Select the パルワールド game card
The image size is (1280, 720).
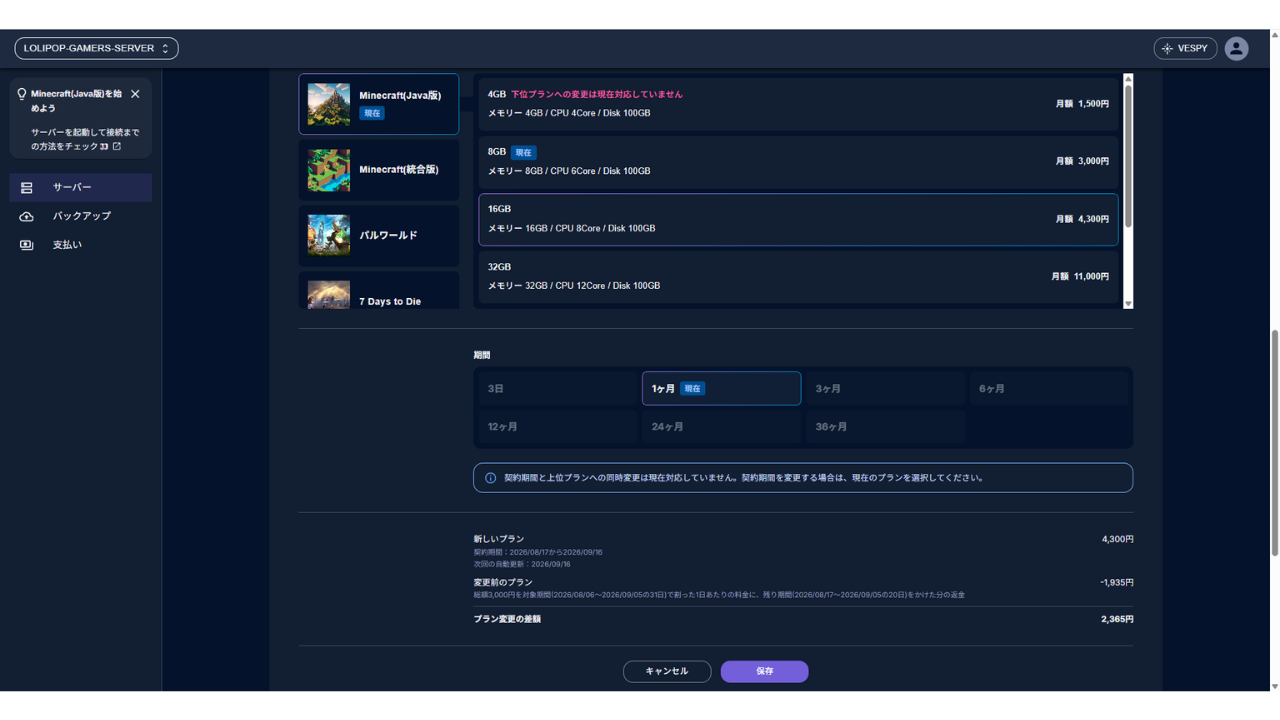[379, 235]
